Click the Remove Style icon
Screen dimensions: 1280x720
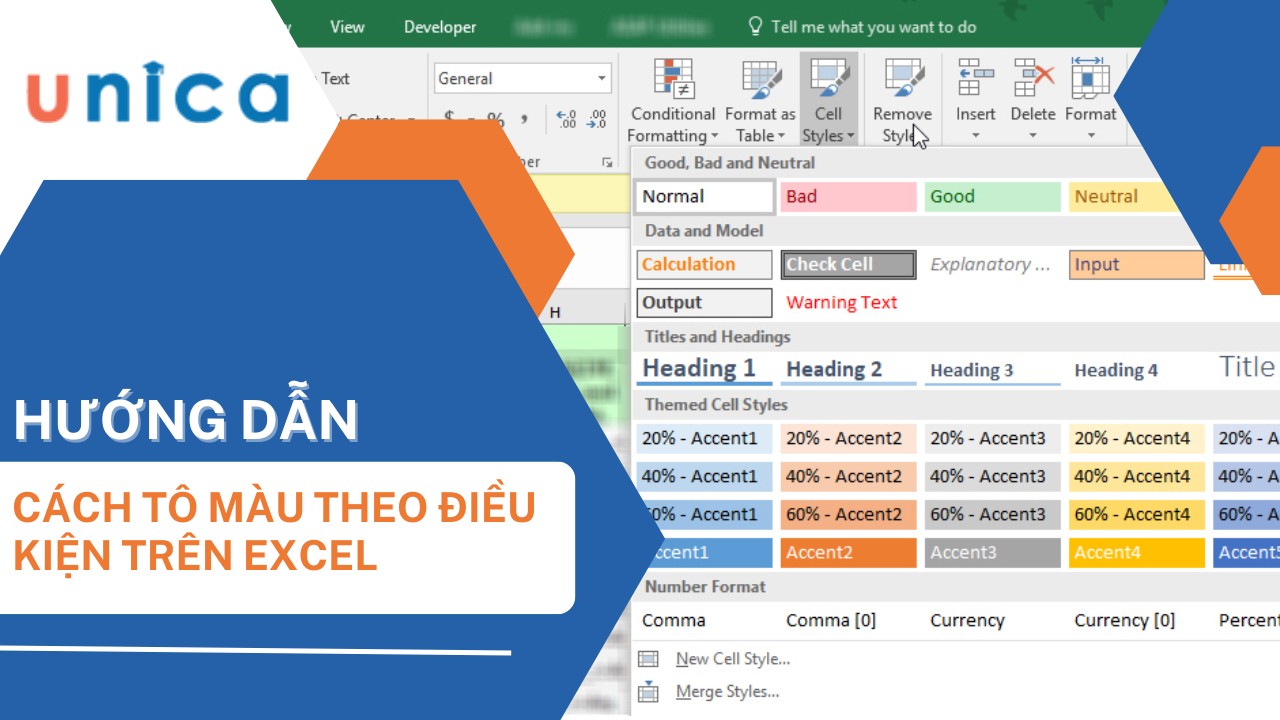(x=902, y=80)
